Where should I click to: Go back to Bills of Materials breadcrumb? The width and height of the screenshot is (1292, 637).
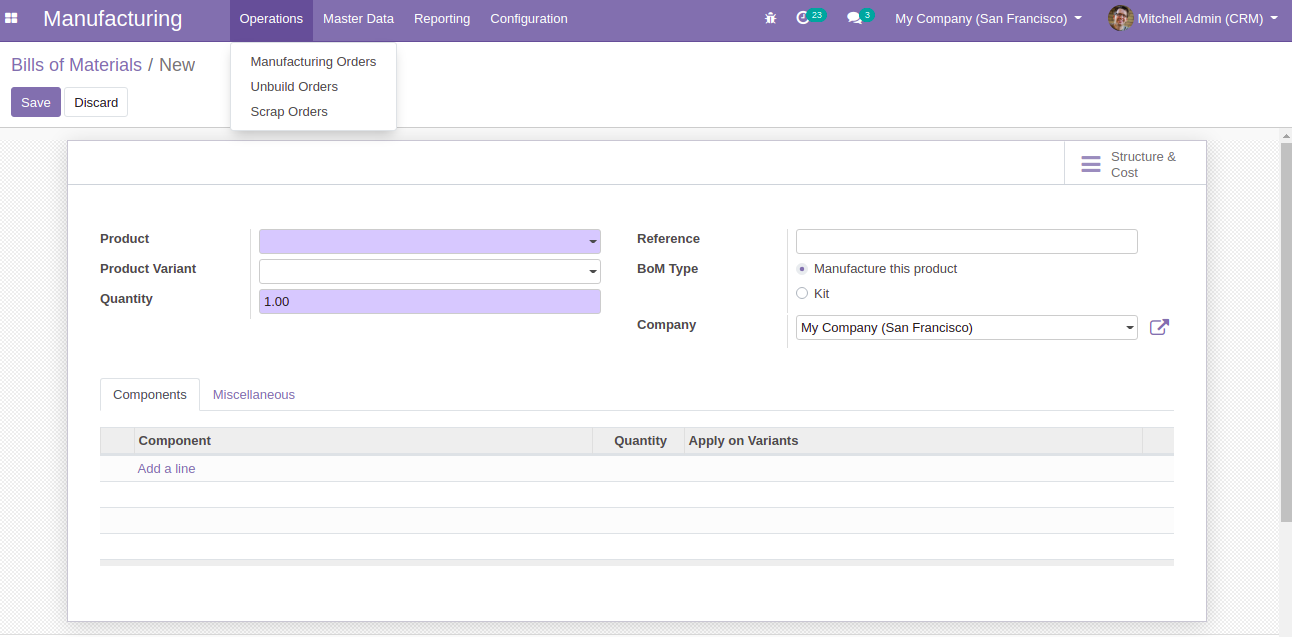[76, 65]
